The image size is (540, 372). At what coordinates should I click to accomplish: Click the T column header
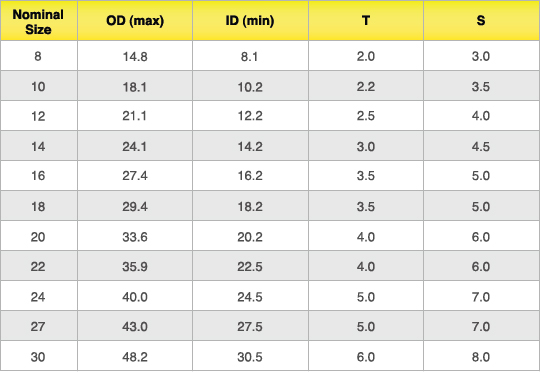(366, 21)
